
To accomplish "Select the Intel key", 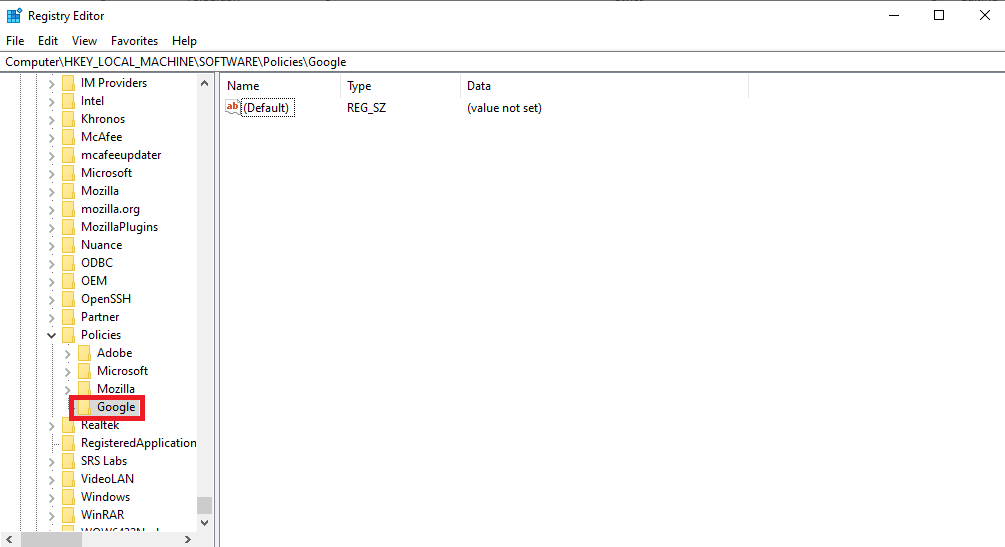I will click(x=92, y=101).
